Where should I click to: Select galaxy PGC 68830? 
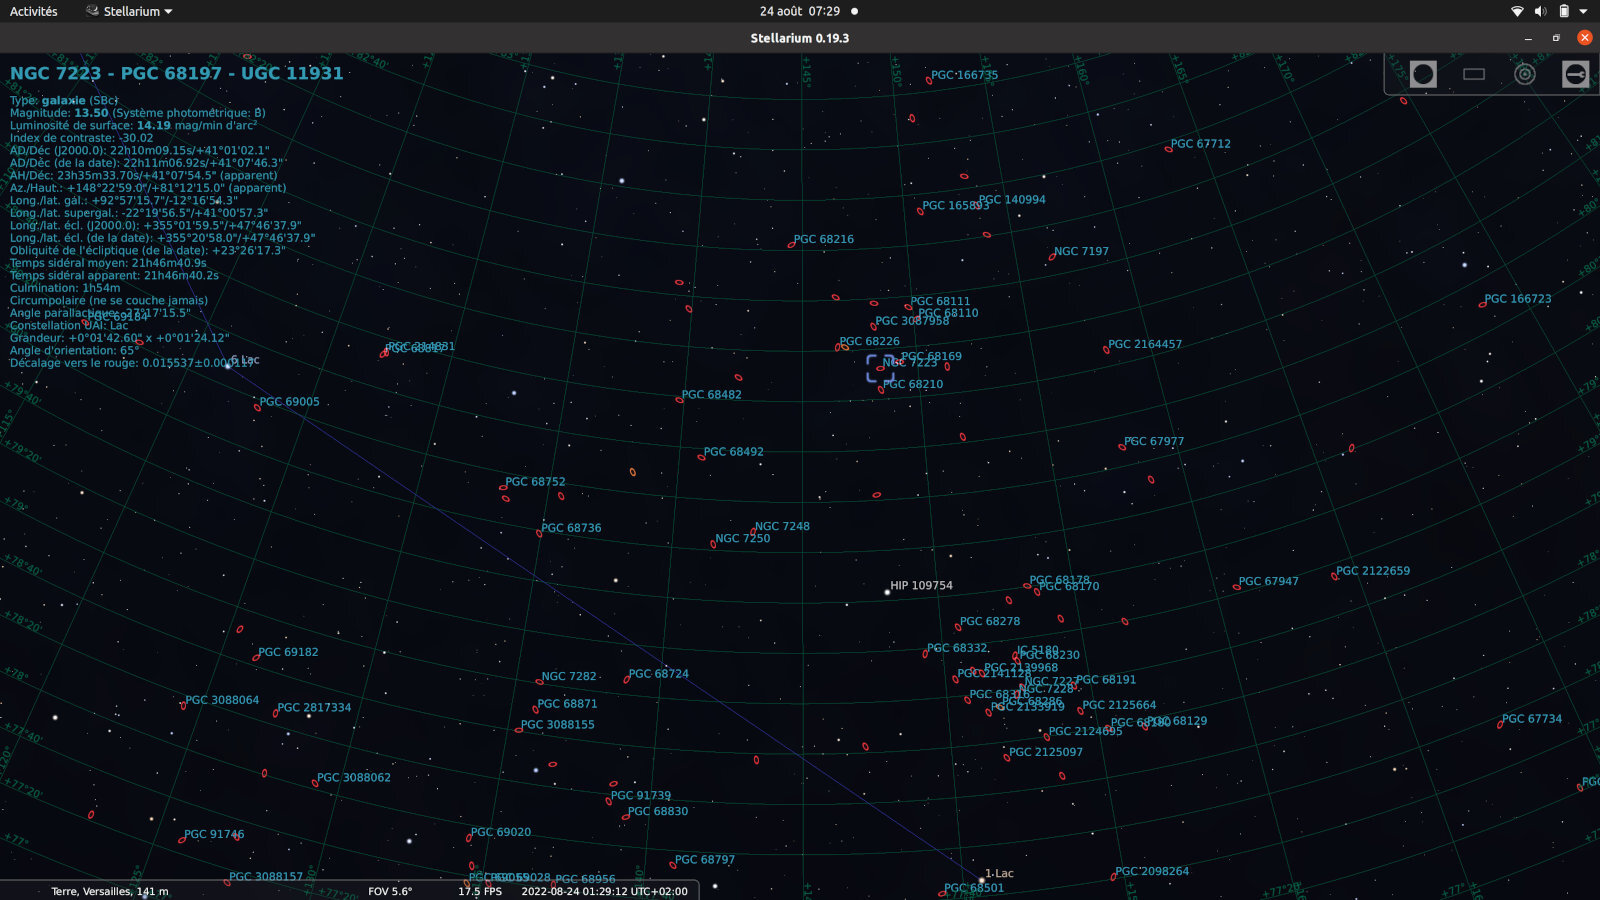pyautogui.click(x=658, y=812)
